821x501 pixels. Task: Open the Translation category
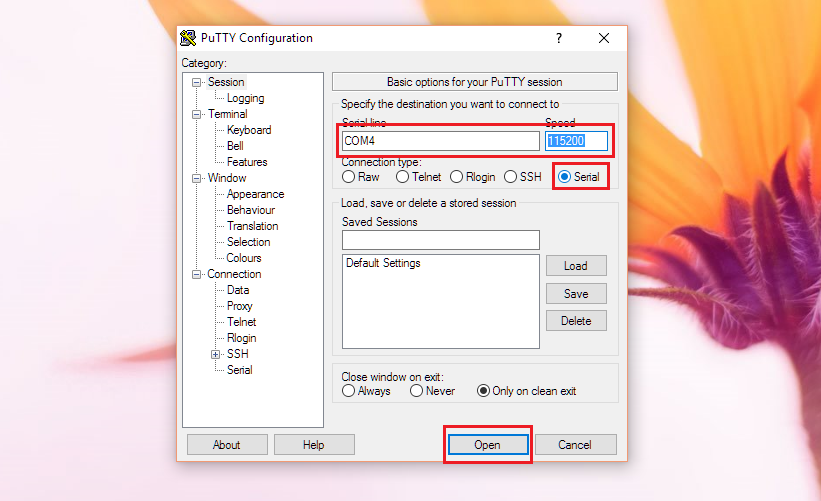click(253, 226)
